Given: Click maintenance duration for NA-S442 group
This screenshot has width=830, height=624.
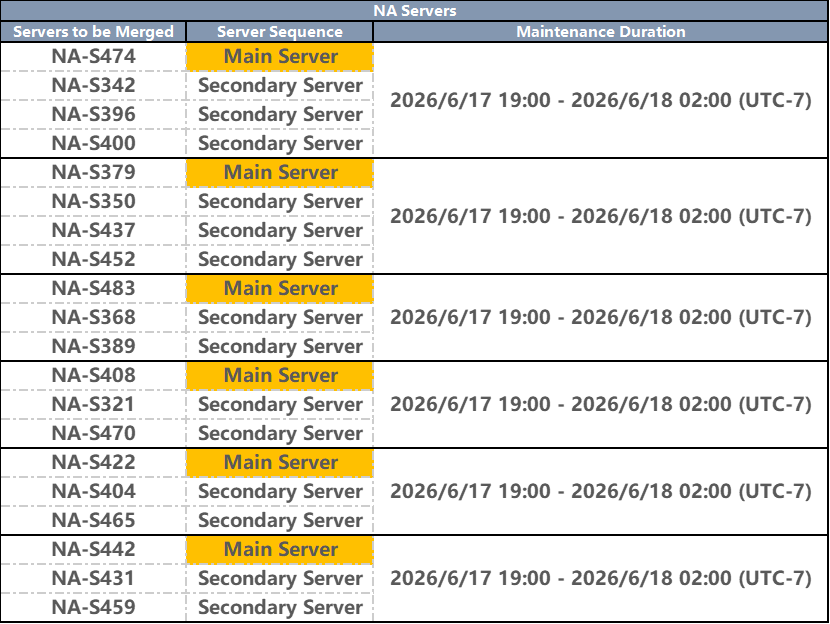Looking at the screenshot, I should [x=601, y=578].
